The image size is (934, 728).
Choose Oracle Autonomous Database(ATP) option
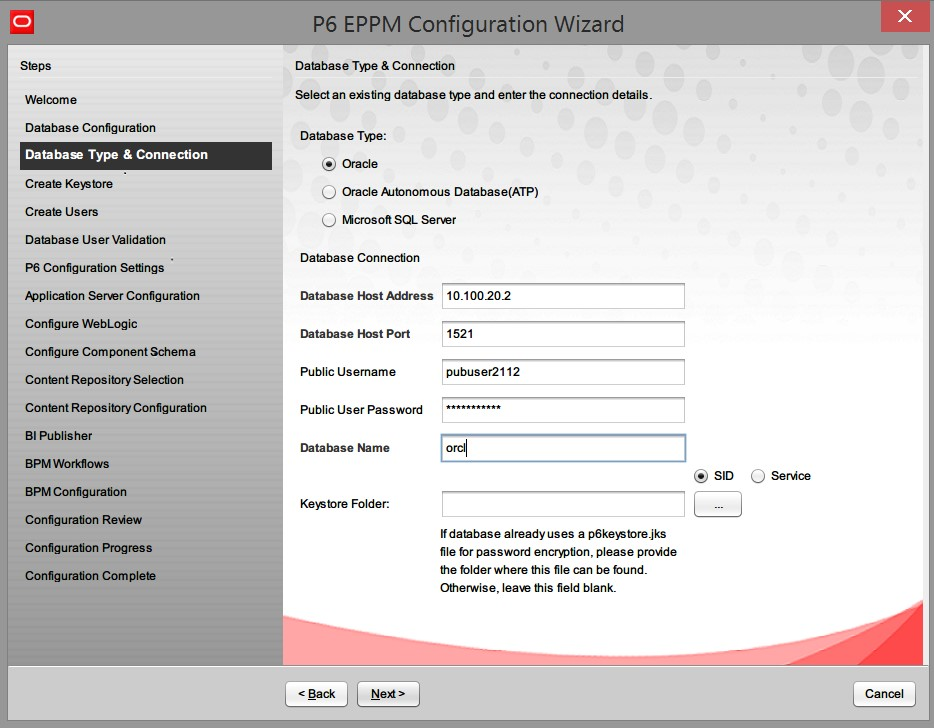[x=329, y=192]
